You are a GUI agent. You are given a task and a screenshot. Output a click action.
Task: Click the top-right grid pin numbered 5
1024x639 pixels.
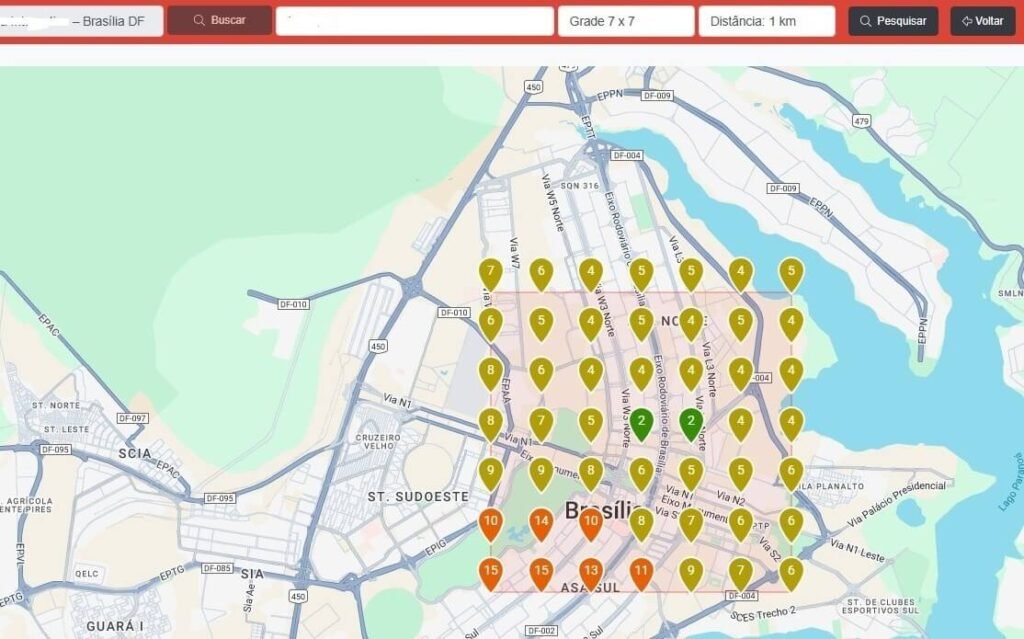coord(791,272)
